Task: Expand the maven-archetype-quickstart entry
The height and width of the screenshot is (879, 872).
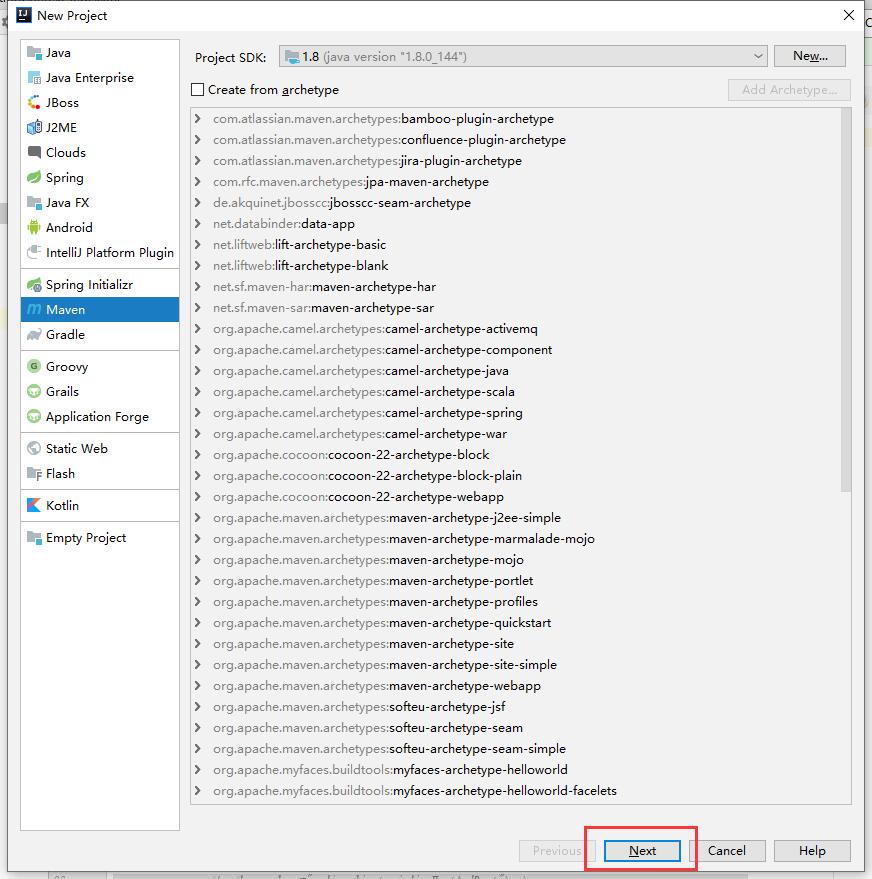Action: (199, 623)
